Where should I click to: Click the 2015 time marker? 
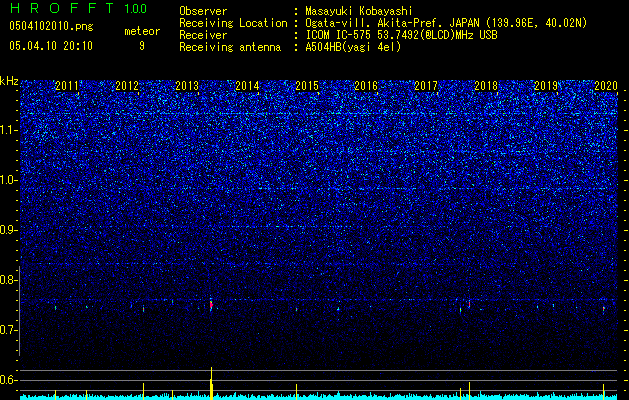pyautogui.click(x=307, y=86)
